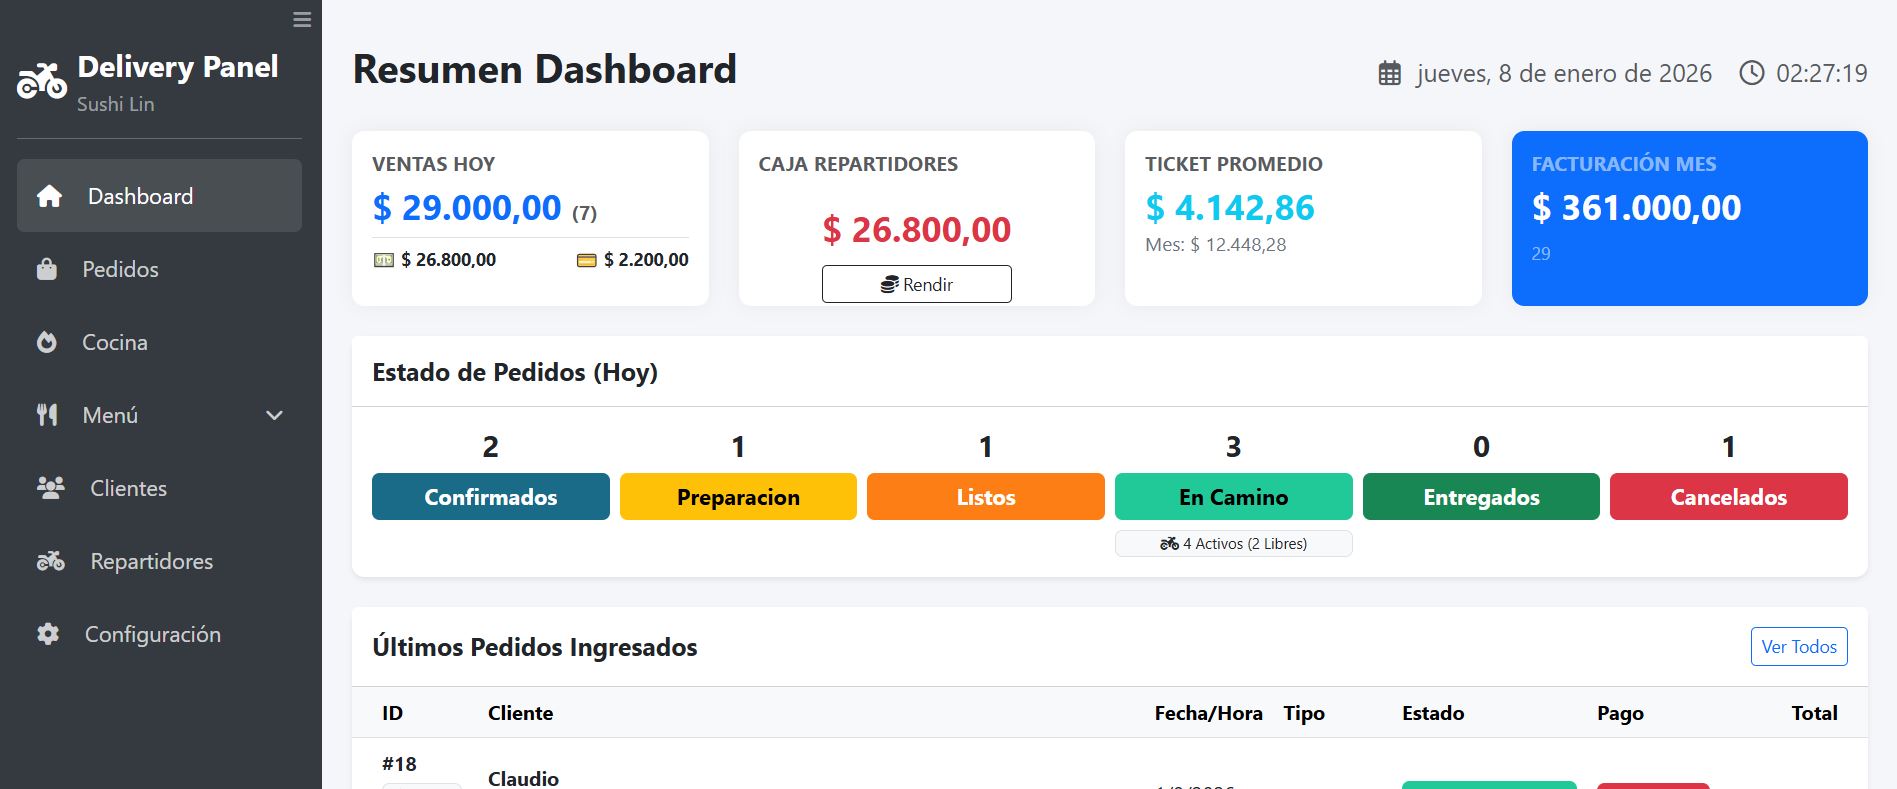1897x789 pixels.
Task: Click the Cocina flame icon
Action: point(47,342)
